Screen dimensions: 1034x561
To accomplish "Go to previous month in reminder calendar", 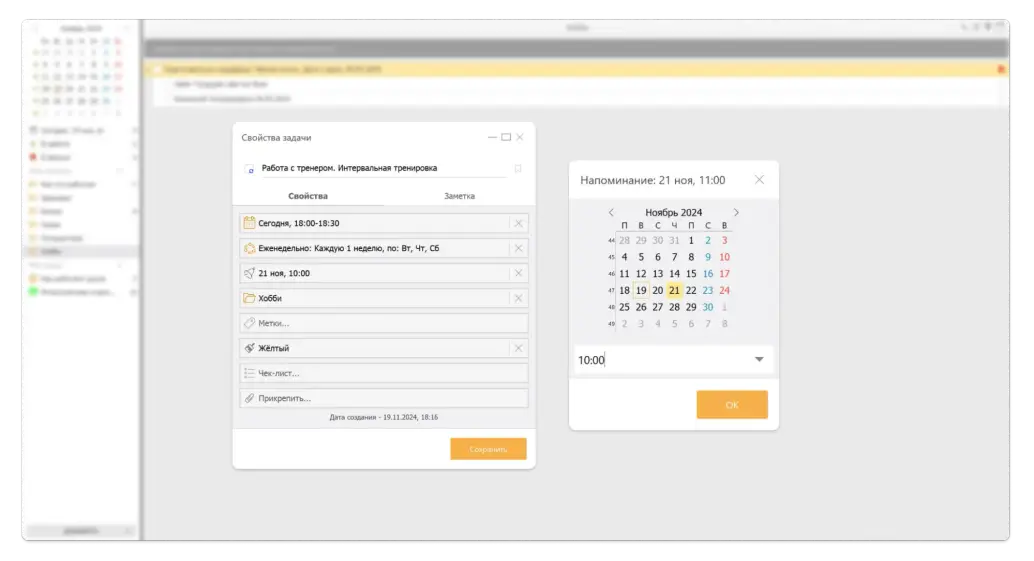I will [612, 212].
